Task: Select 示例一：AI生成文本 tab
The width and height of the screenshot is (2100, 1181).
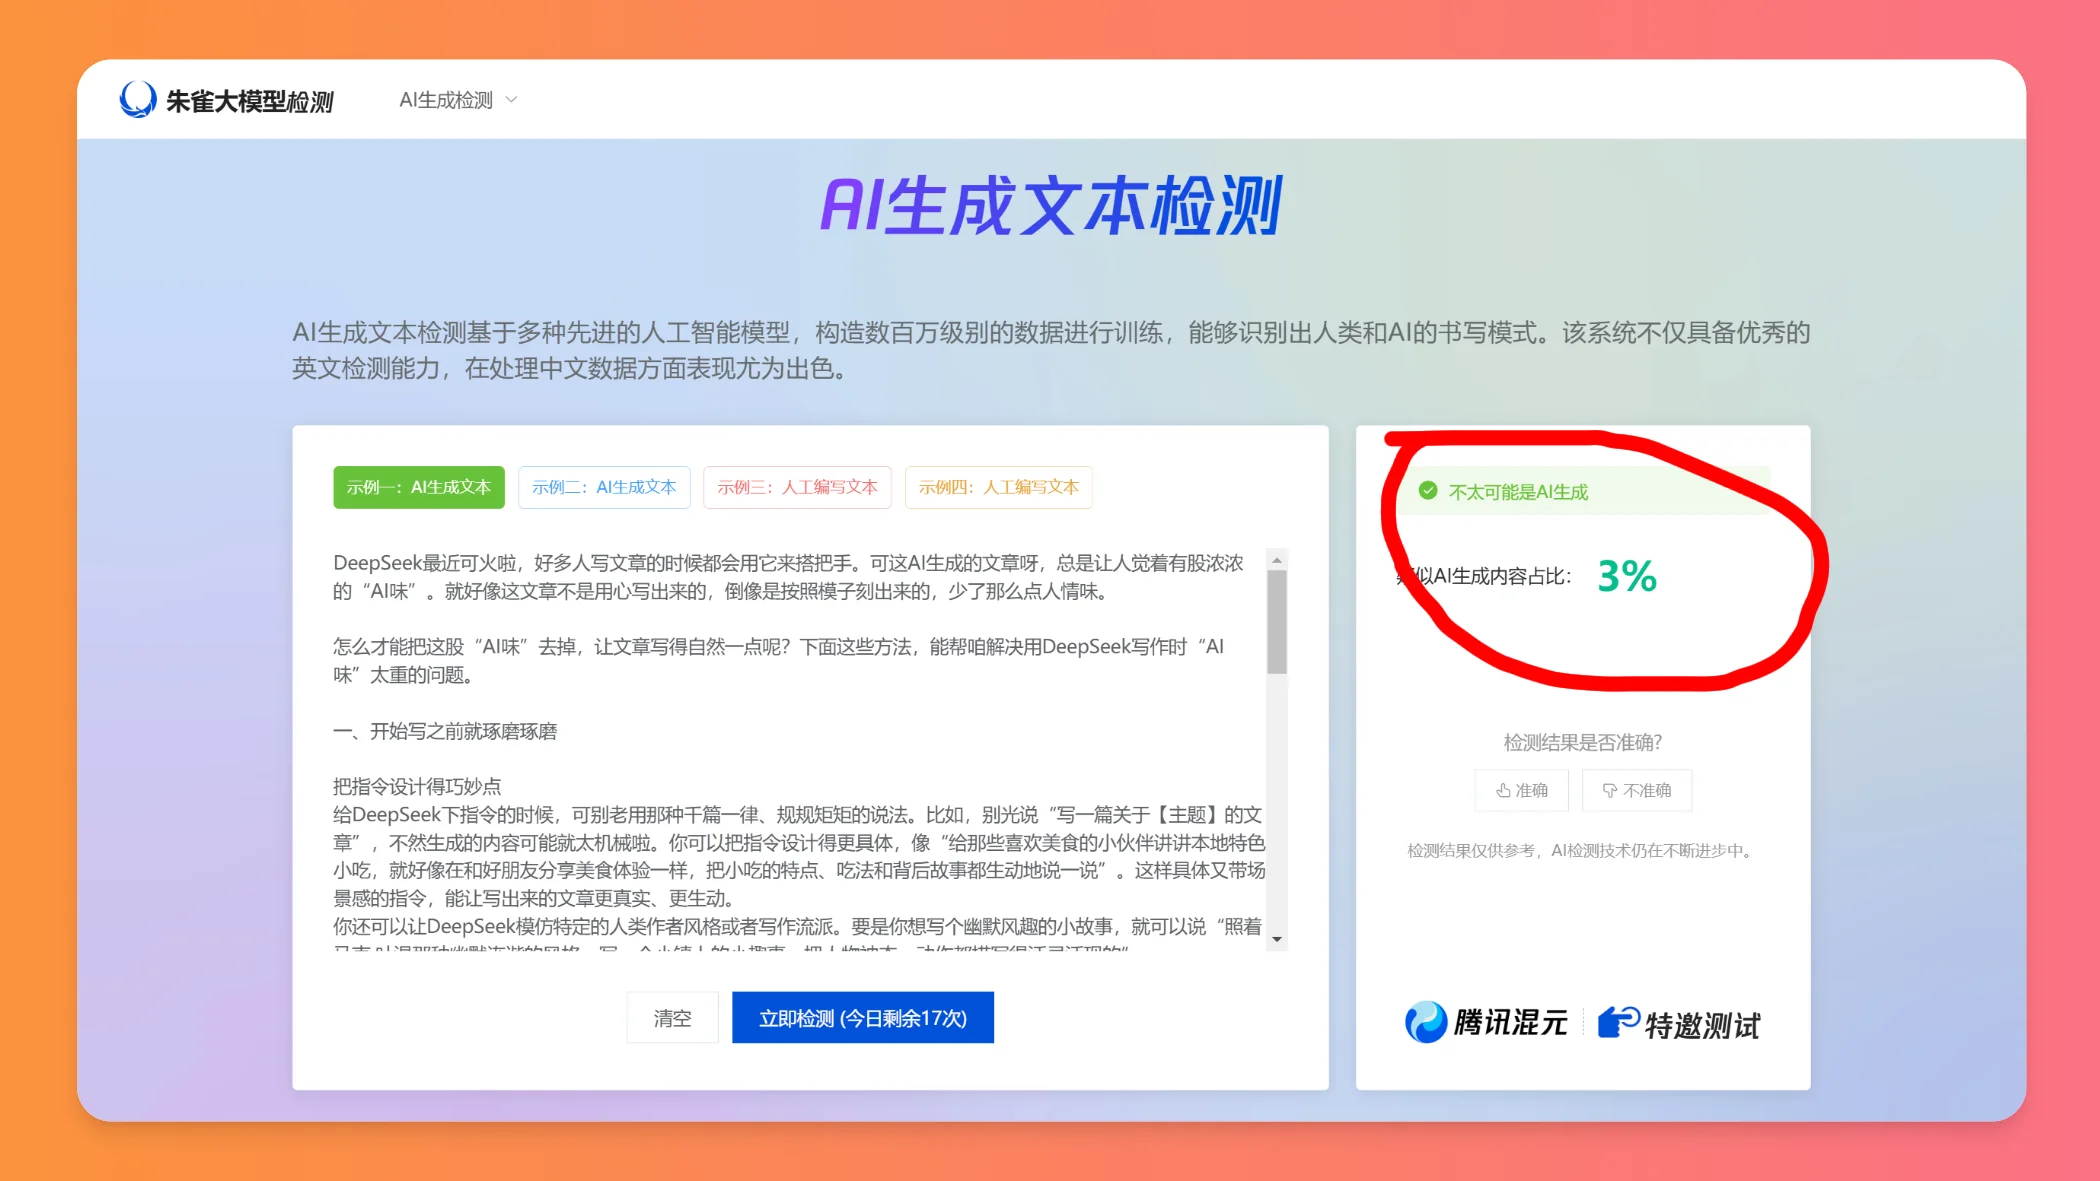Action: click(418, 486)
